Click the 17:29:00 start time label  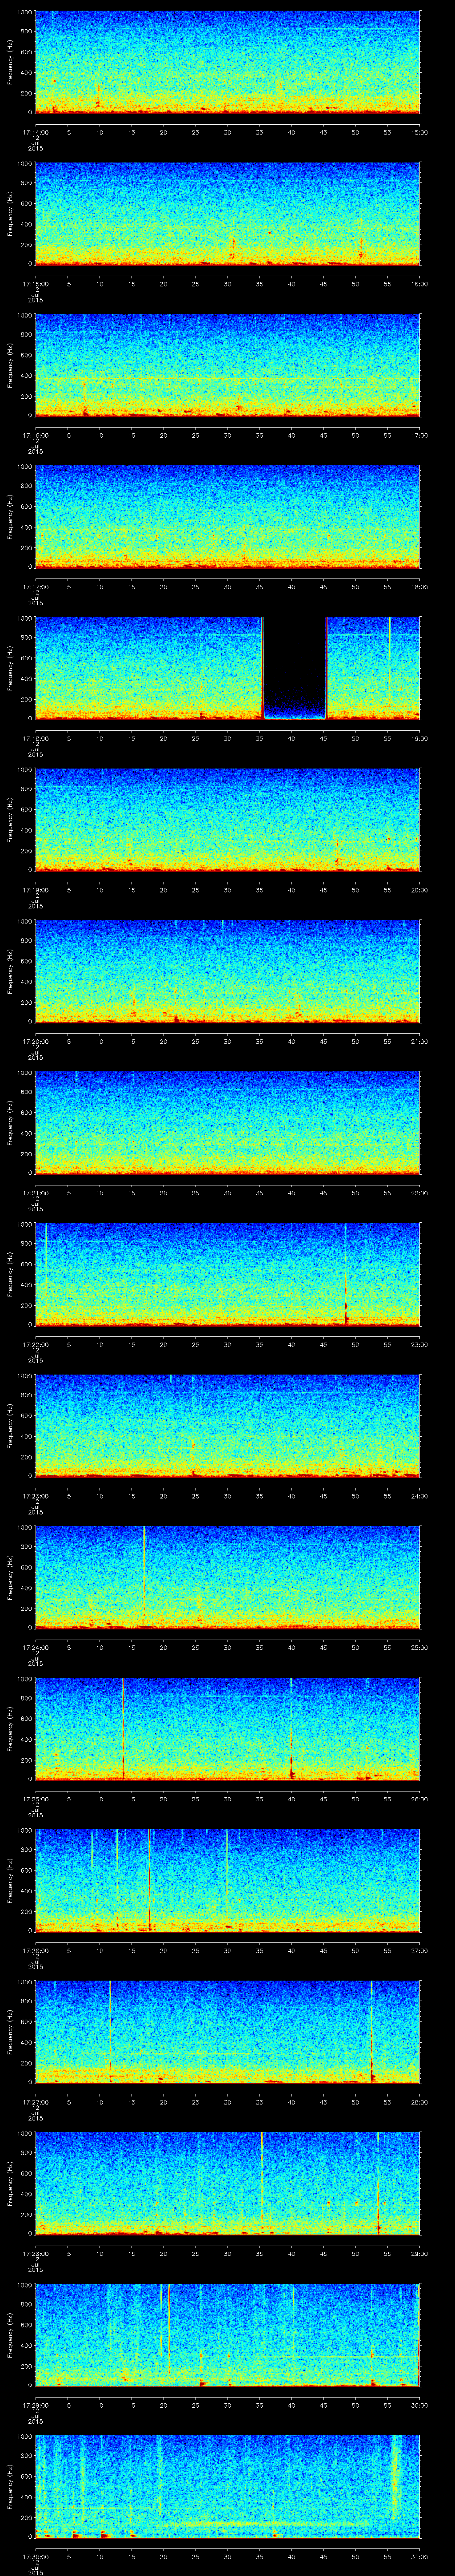(x=36, y=2405)
